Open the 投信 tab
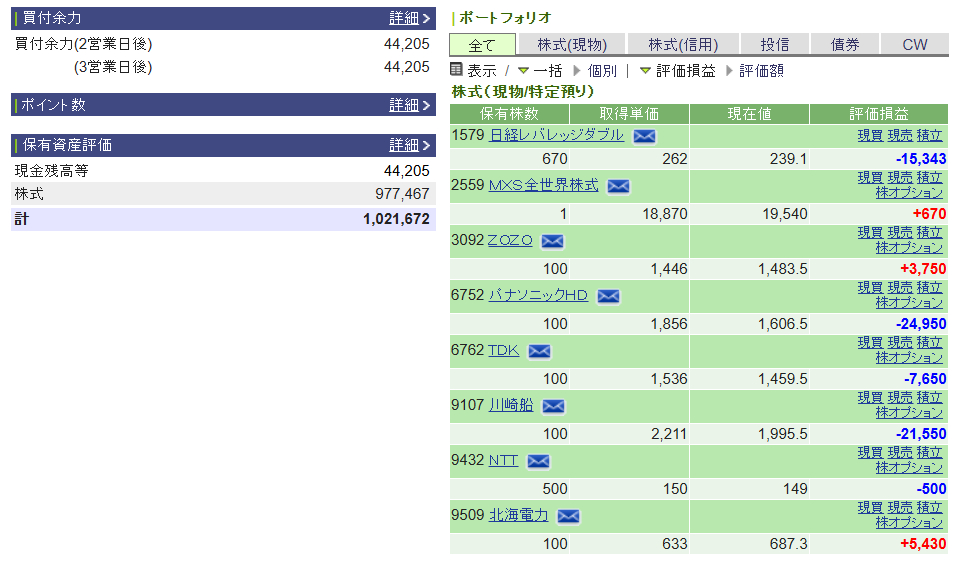 click(x=774, y=44)
